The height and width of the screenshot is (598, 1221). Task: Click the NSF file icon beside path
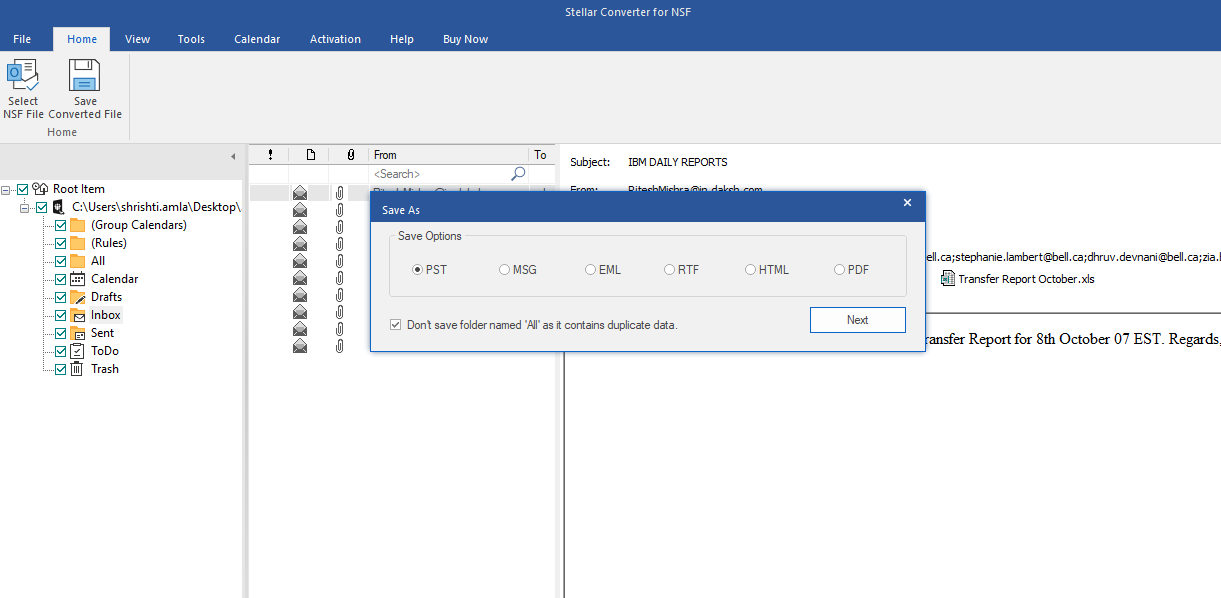pyautogui.click(x=58, y=207)
